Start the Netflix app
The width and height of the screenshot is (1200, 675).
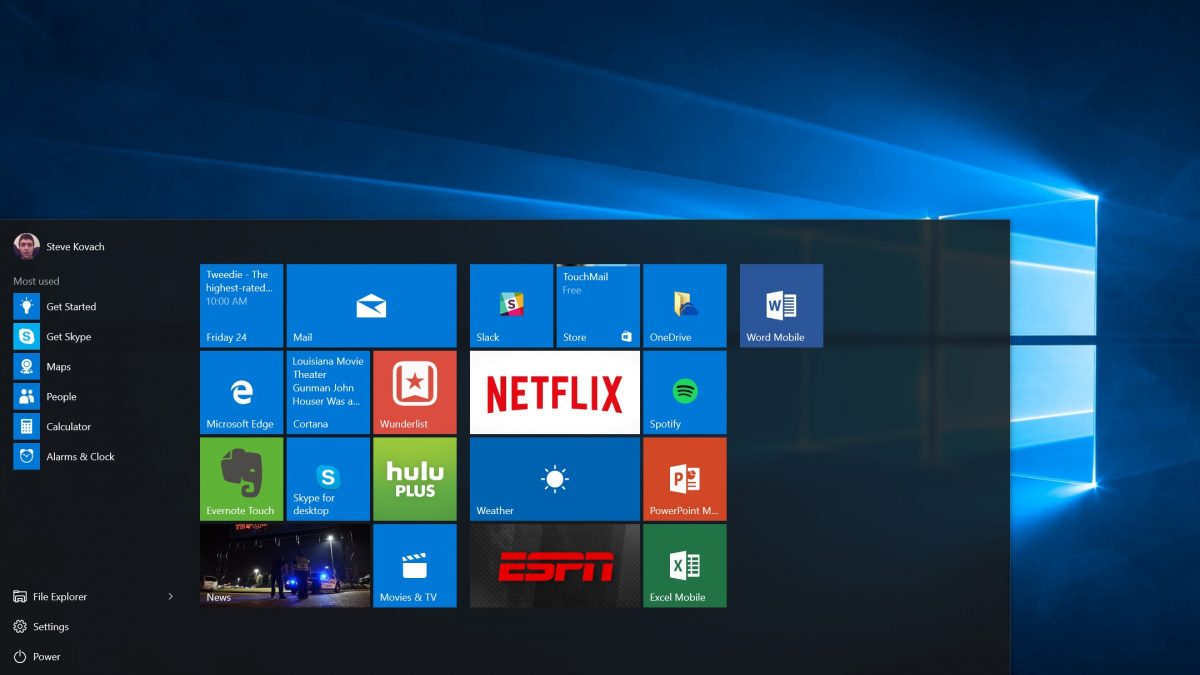(554, 392)
